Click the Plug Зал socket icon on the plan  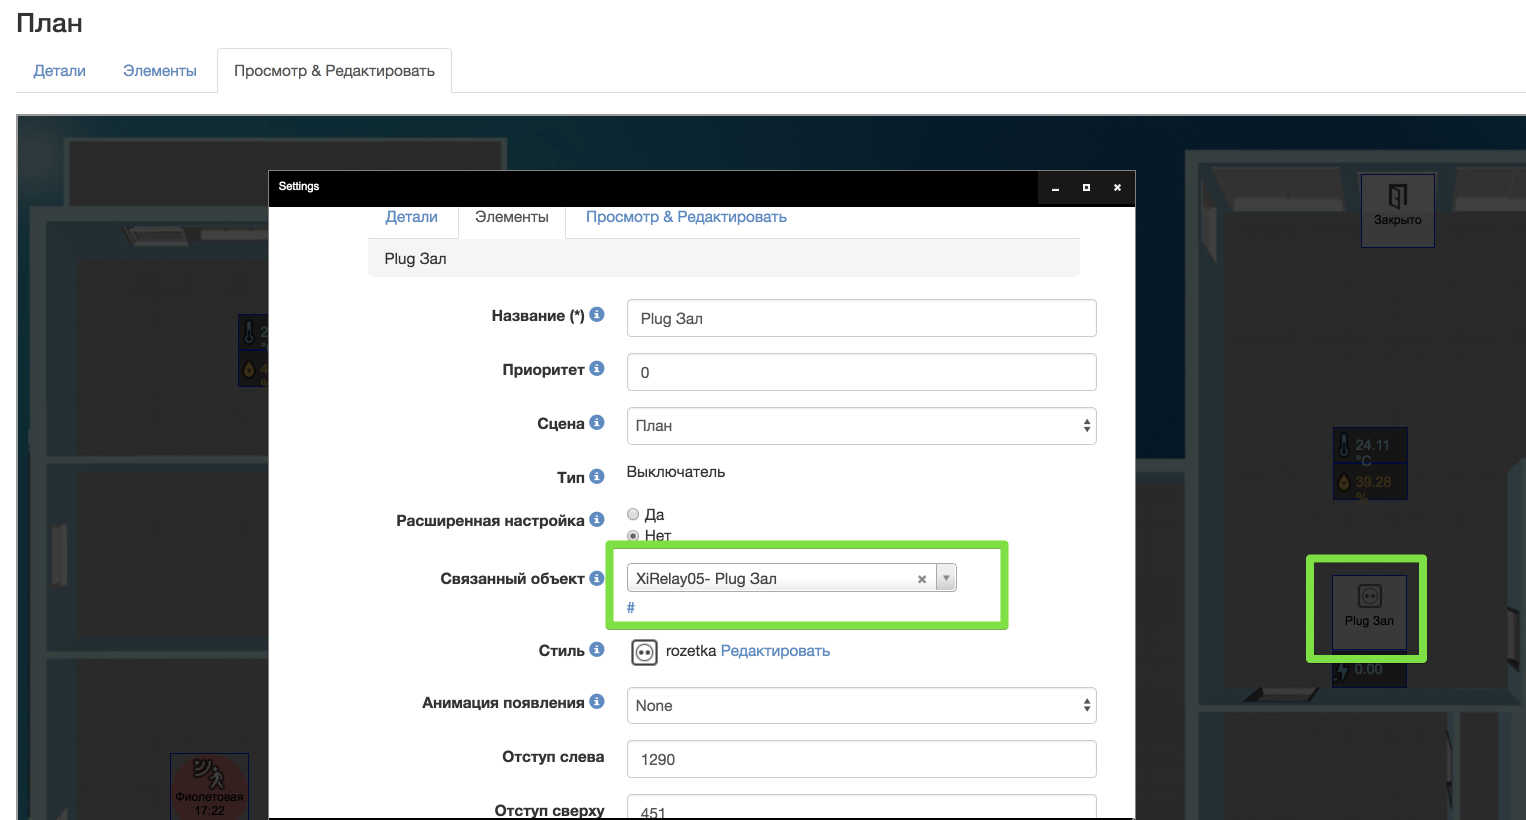1369,597
